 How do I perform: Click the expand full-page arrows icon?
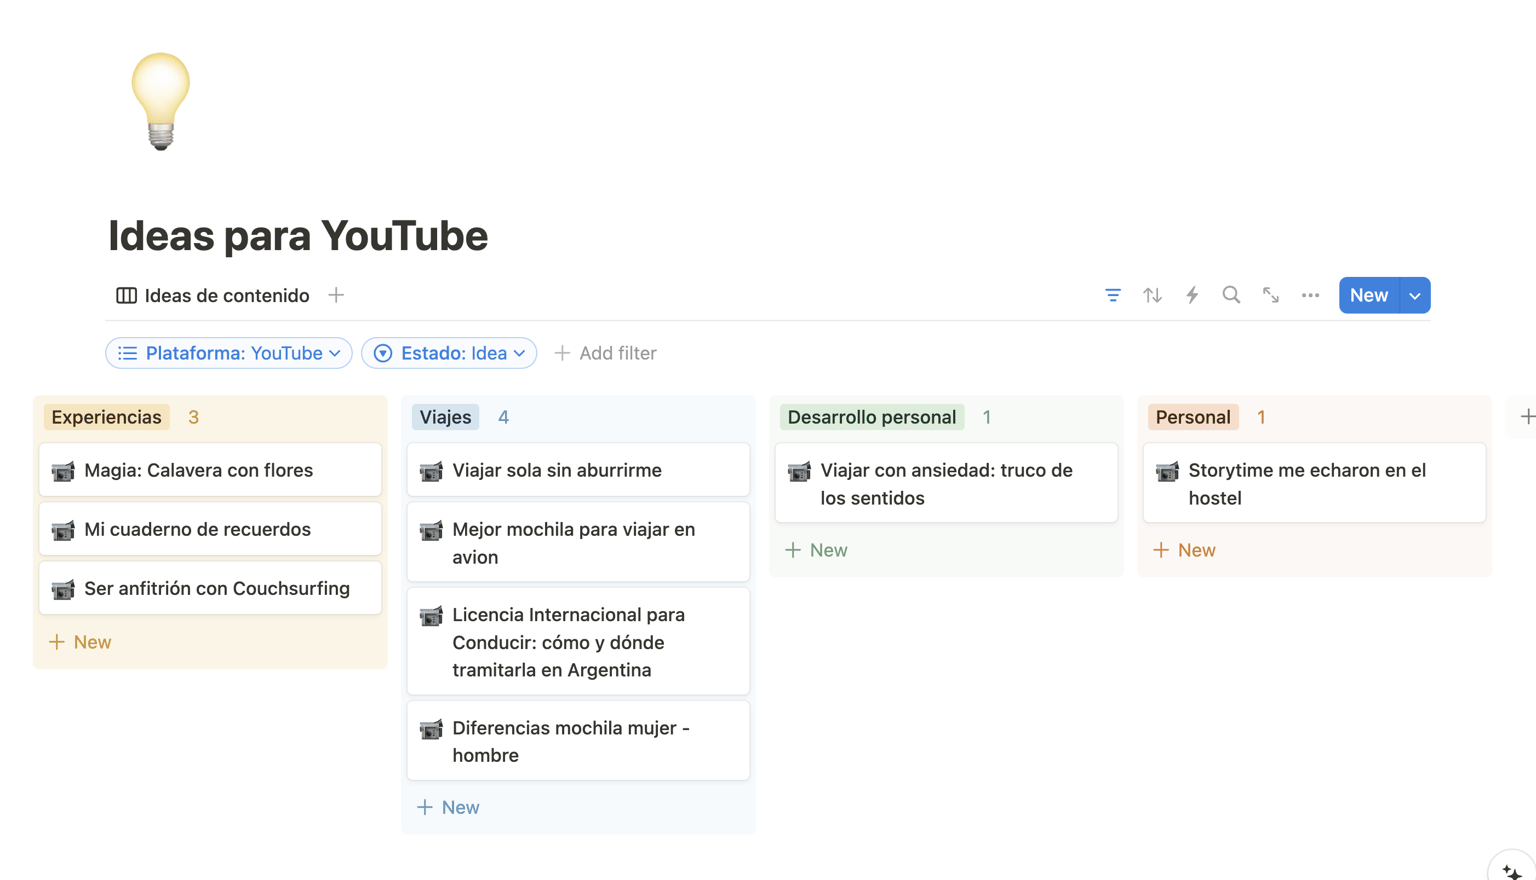pyautogui.click(x=1271, y=295)
